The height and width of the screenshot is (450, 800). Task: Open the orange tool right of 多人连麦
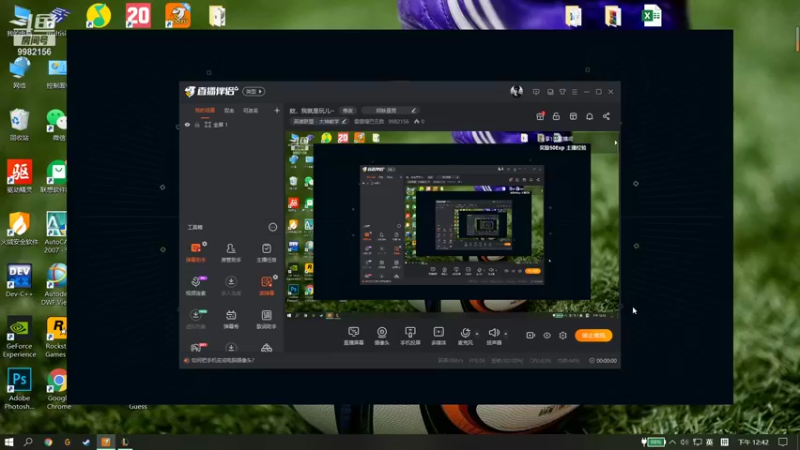tap(266, 286)
